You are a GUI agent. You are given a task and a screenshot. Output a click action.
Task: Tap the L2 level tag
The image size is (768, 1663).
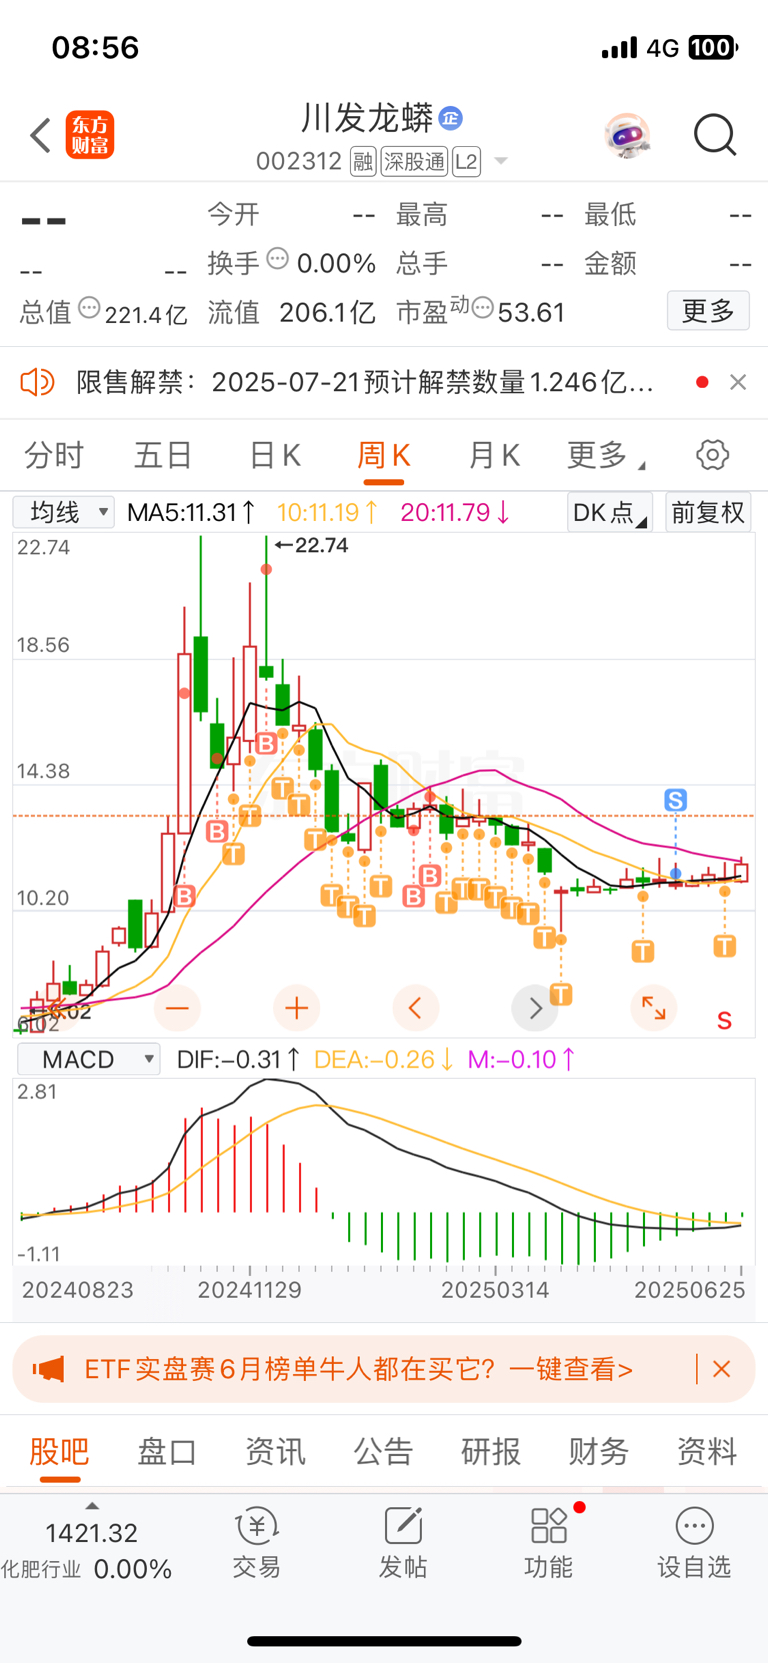[x=466, y=162]
